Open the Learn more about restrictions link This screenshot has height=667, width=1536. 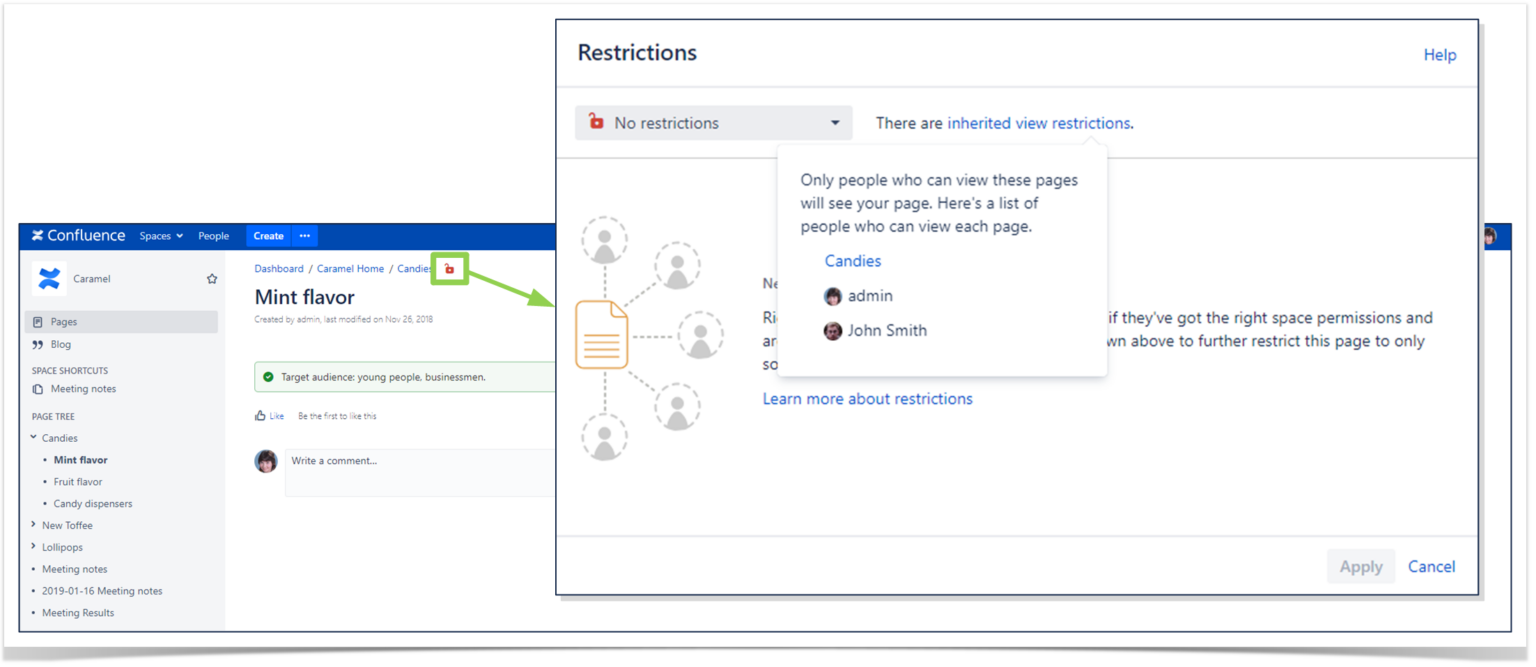pos(867,399)
